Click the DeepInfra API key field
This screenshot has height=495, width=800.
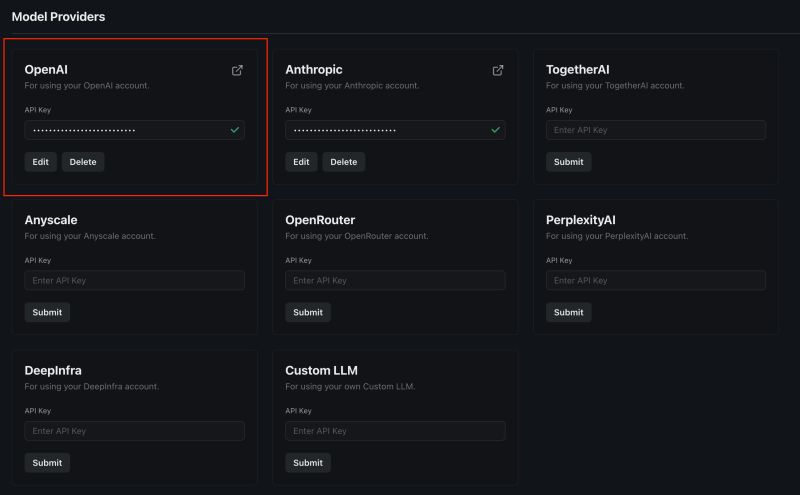(135, 431)
